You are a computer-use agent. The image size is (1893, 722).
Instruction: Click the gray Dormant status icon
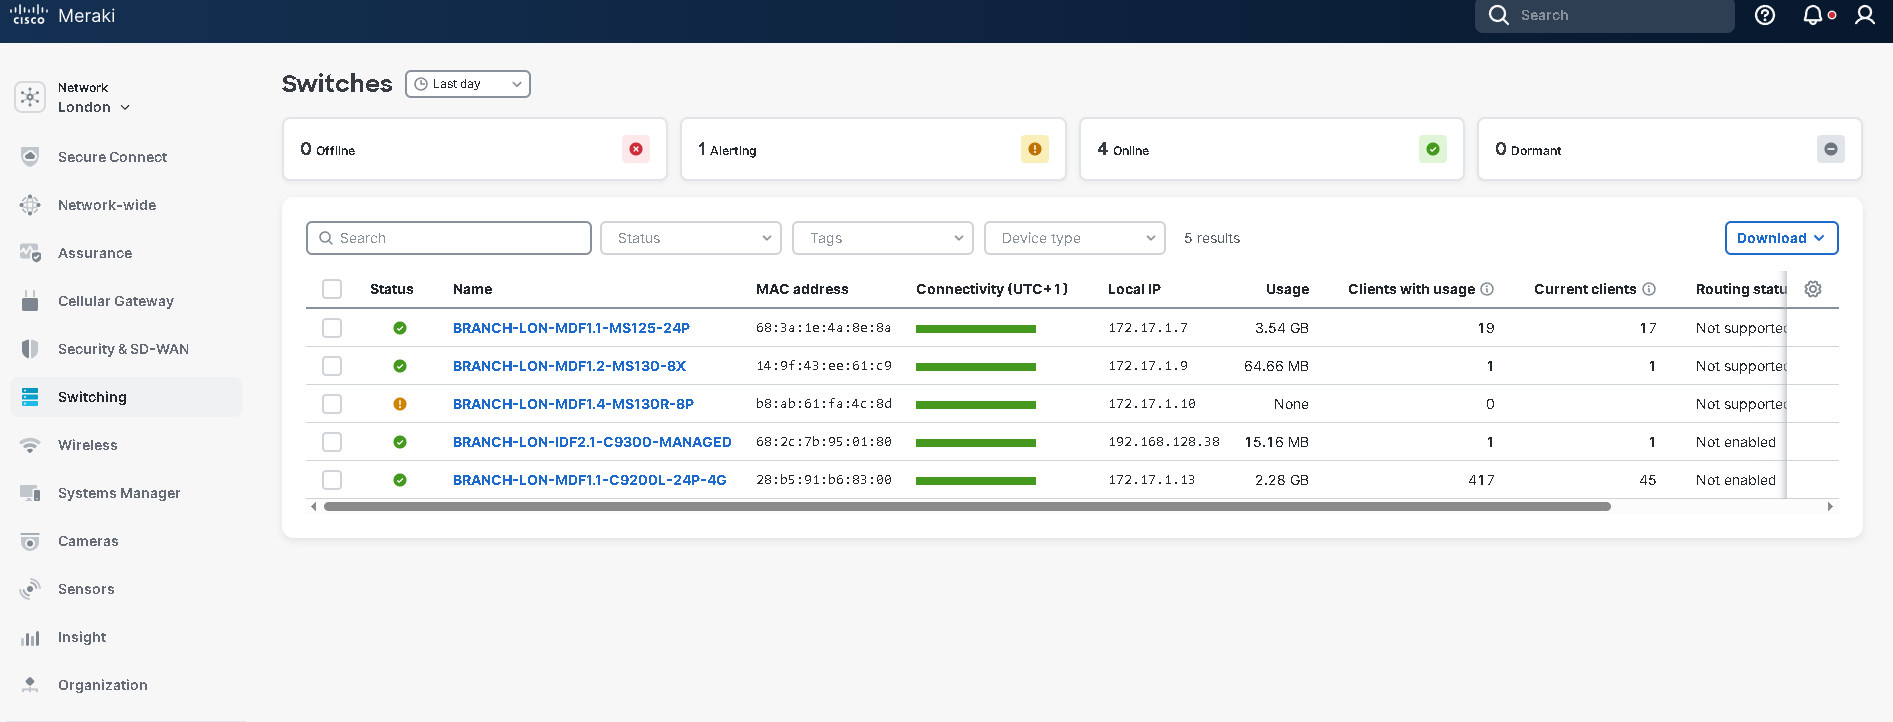(1831, 149)
